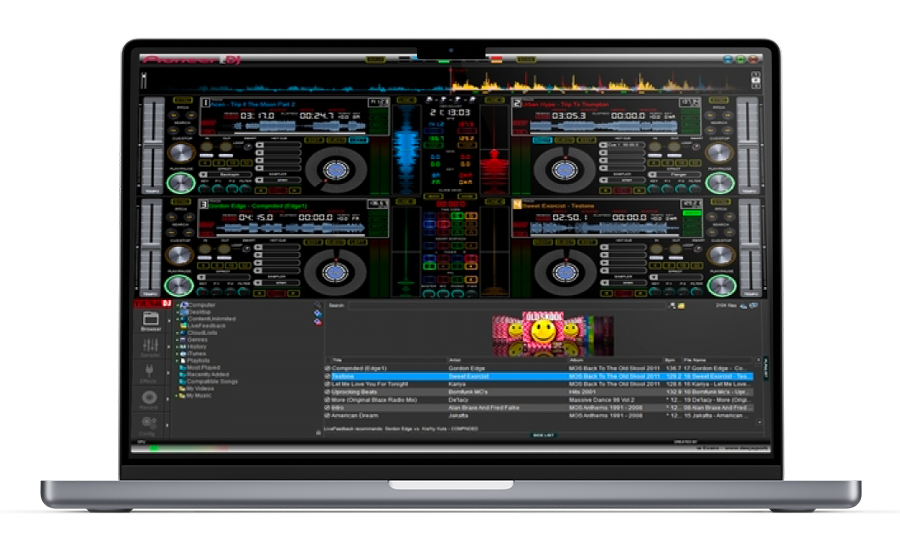Trigger the first hot cue slot on deck 1
900x545 pixels.
click(279, 145)
